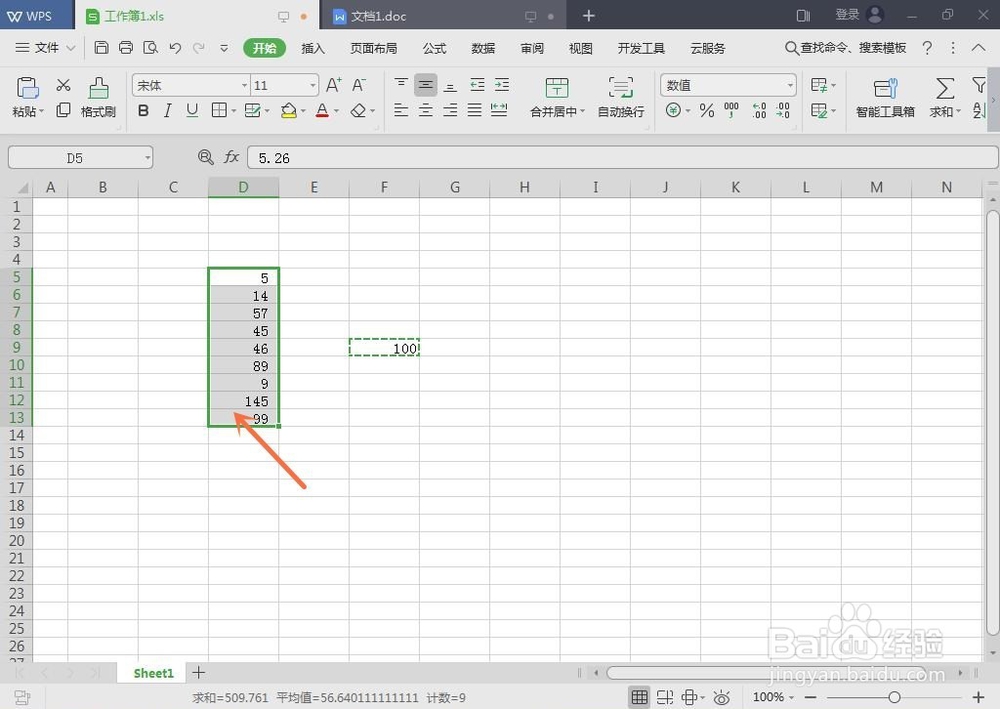Toggle underline formatting
Viewport: 1000px width, 709px height.
coord(191,110)
